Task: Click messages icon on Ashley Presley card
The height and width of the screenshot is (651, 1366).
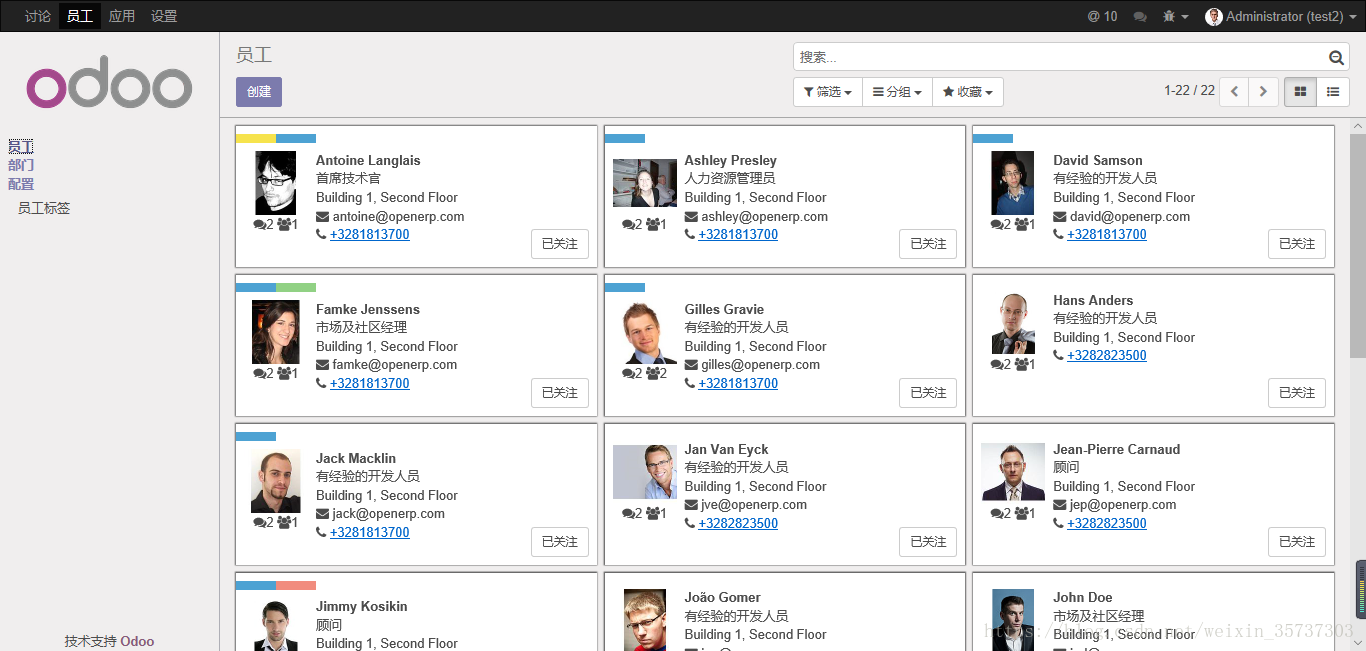Action: click(629, 225)
